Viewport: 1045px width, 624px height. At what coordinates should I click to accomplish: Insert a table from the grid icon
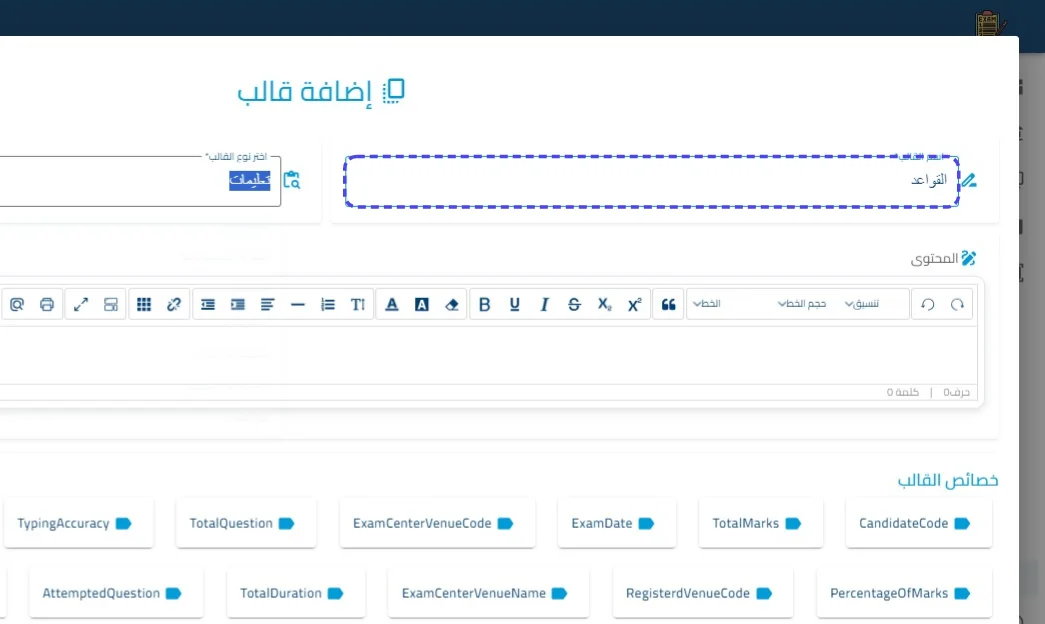pyautogui.click(x=144, y=305)
